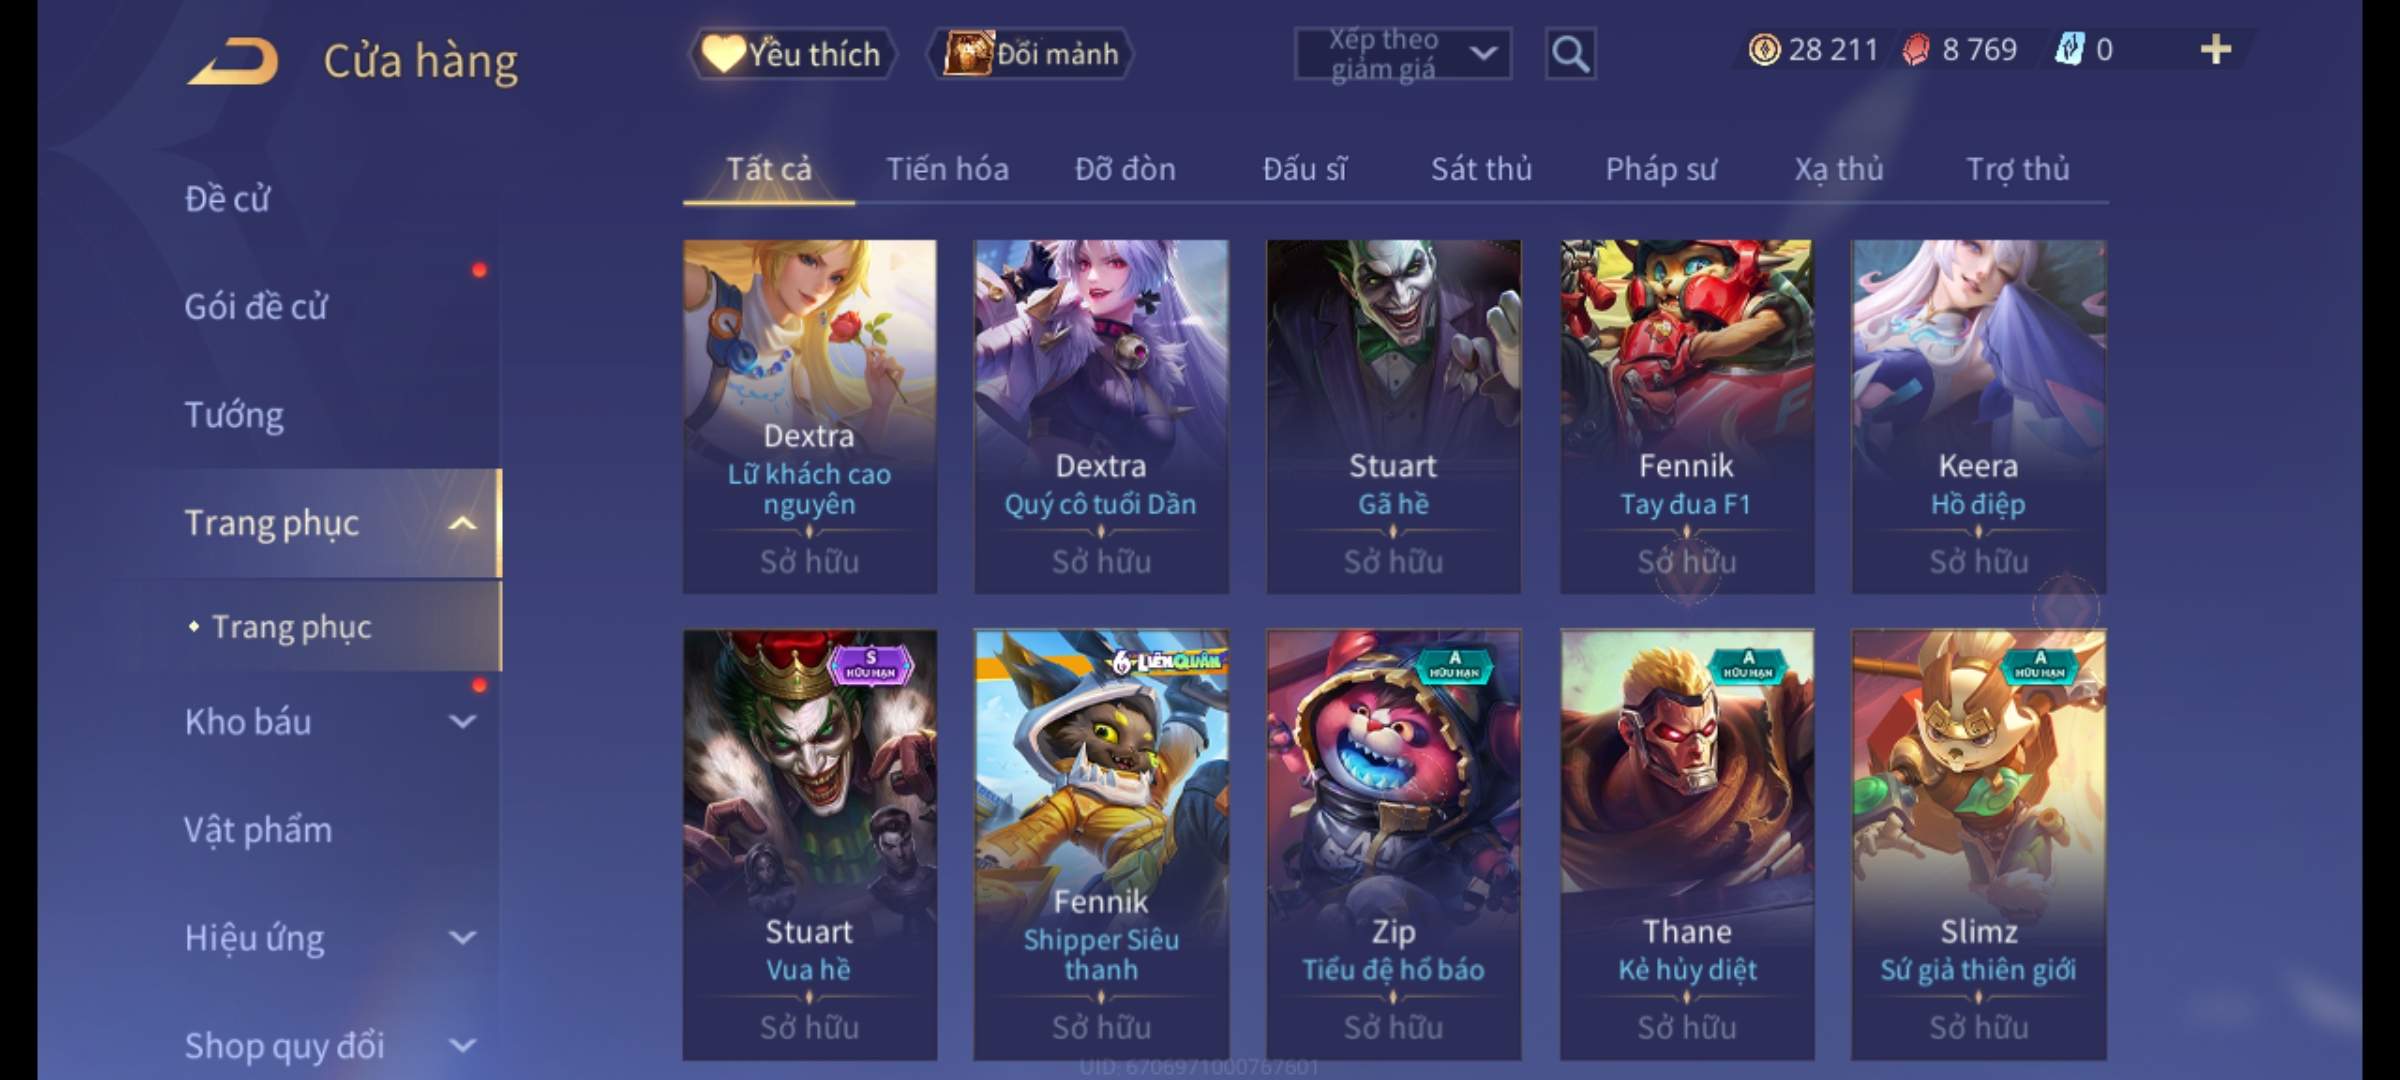Select the Pháp sư category tab

1661,169
